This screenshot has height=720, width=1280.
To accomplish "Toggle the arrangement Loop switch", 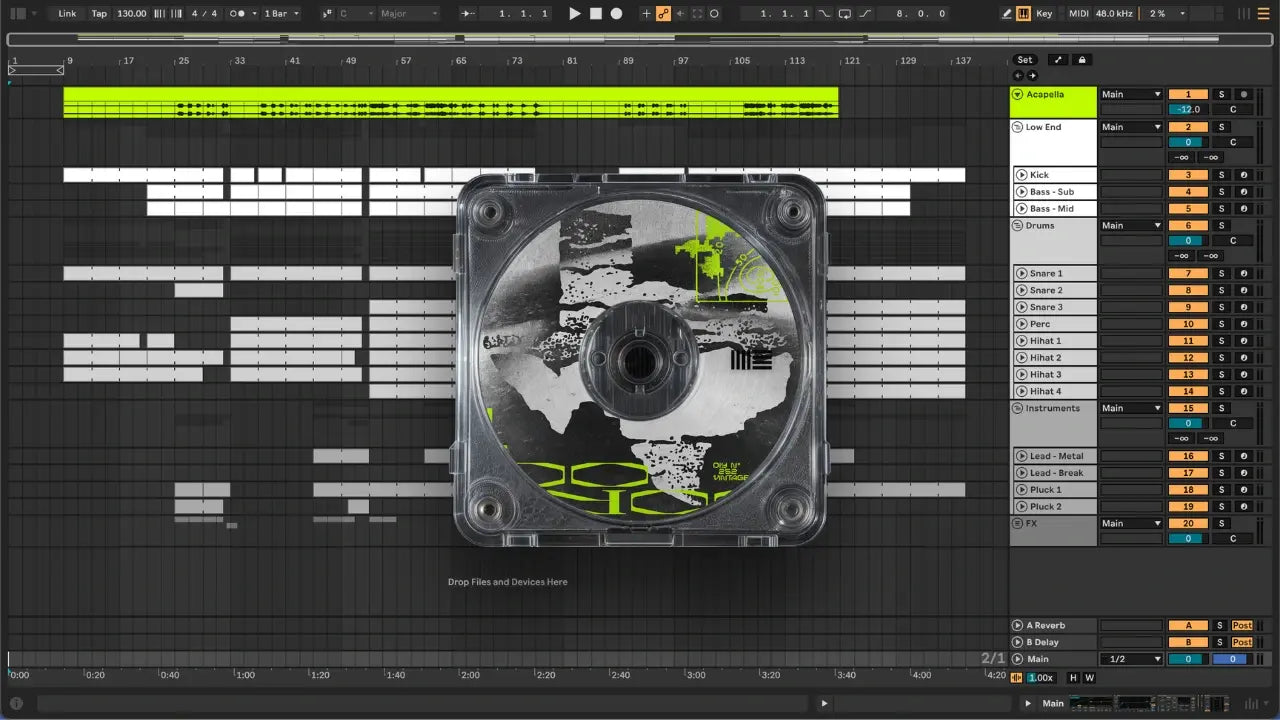I will pyautogui.click(x=845, y=14).
